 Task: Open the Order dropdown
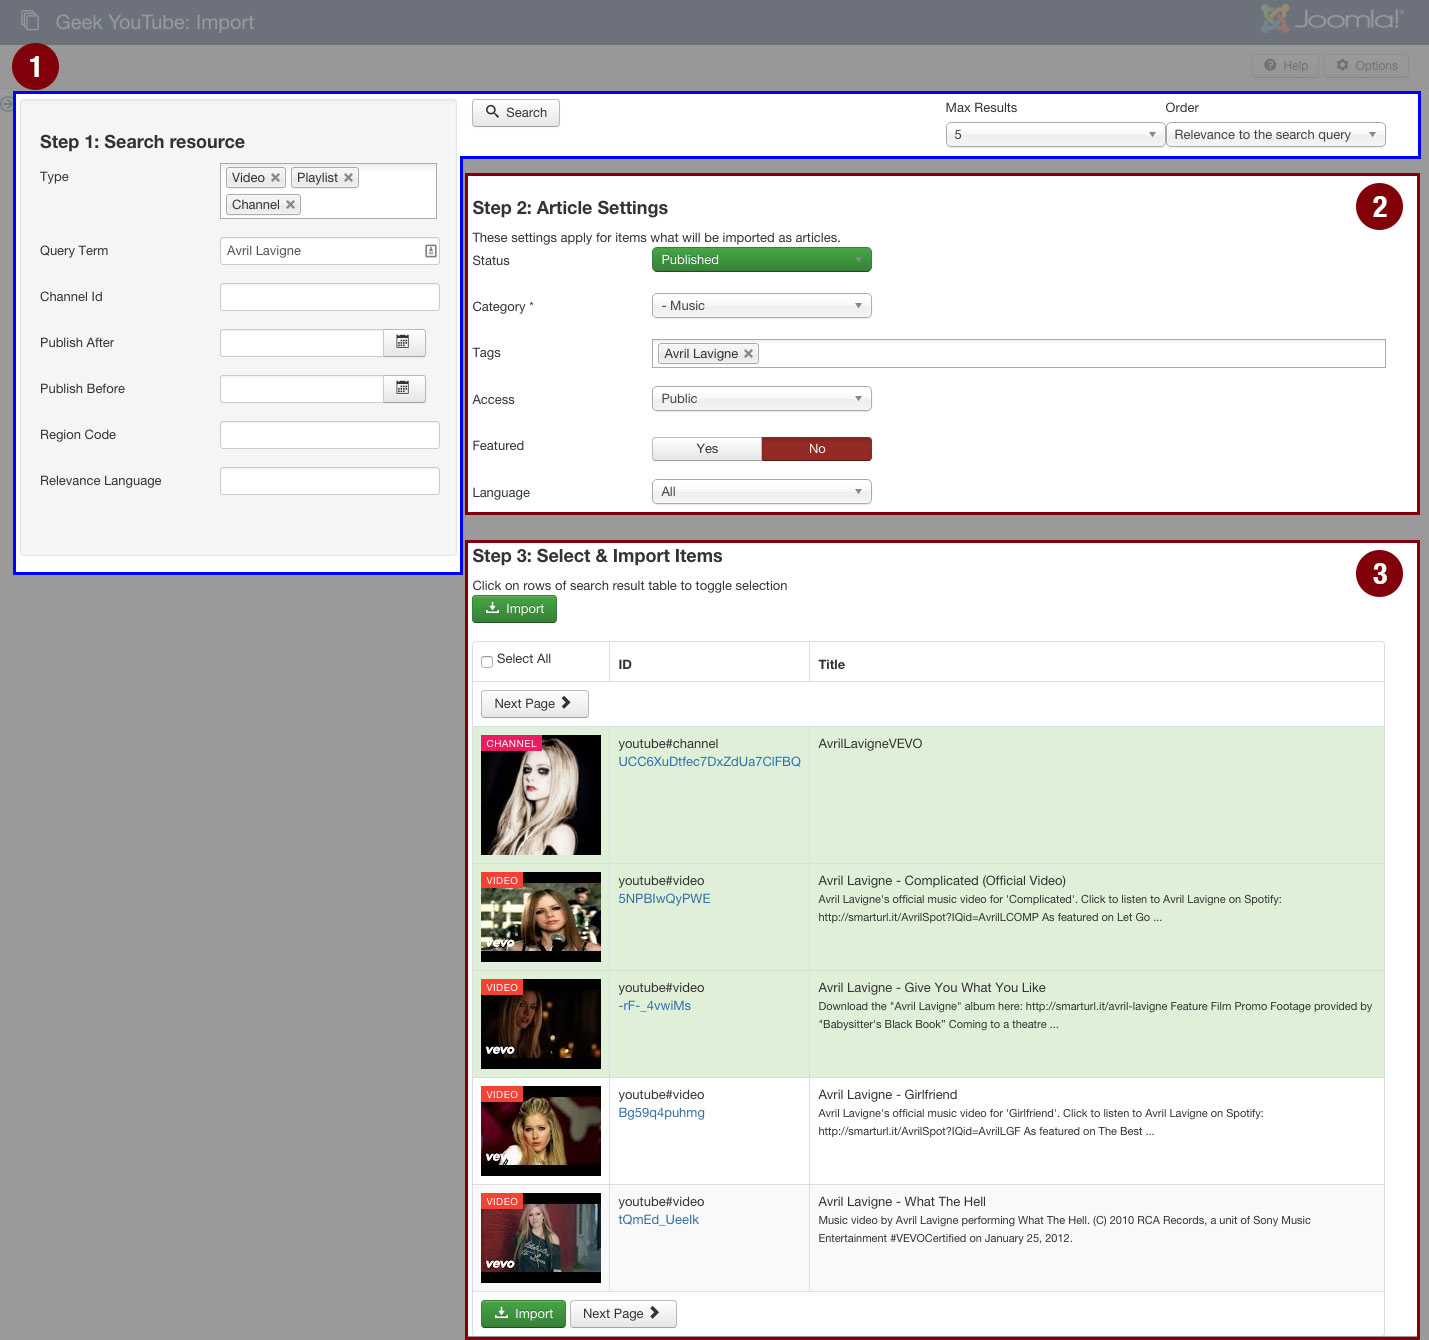click(1275, 135)
